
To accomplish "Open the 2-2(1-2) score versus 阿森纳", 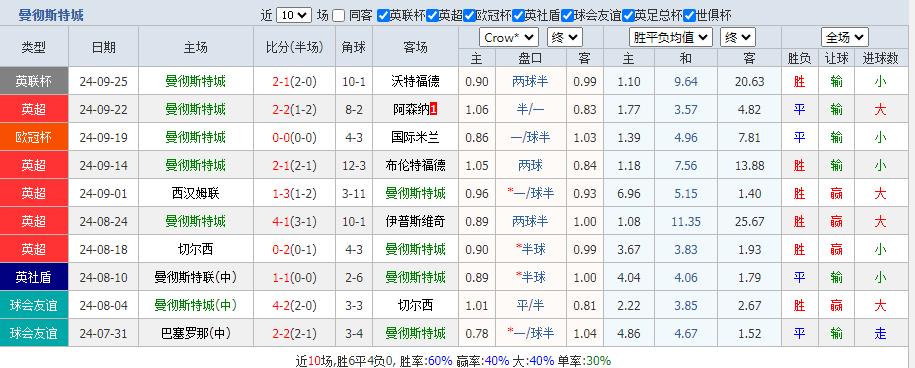I will [x=295, y=110].
